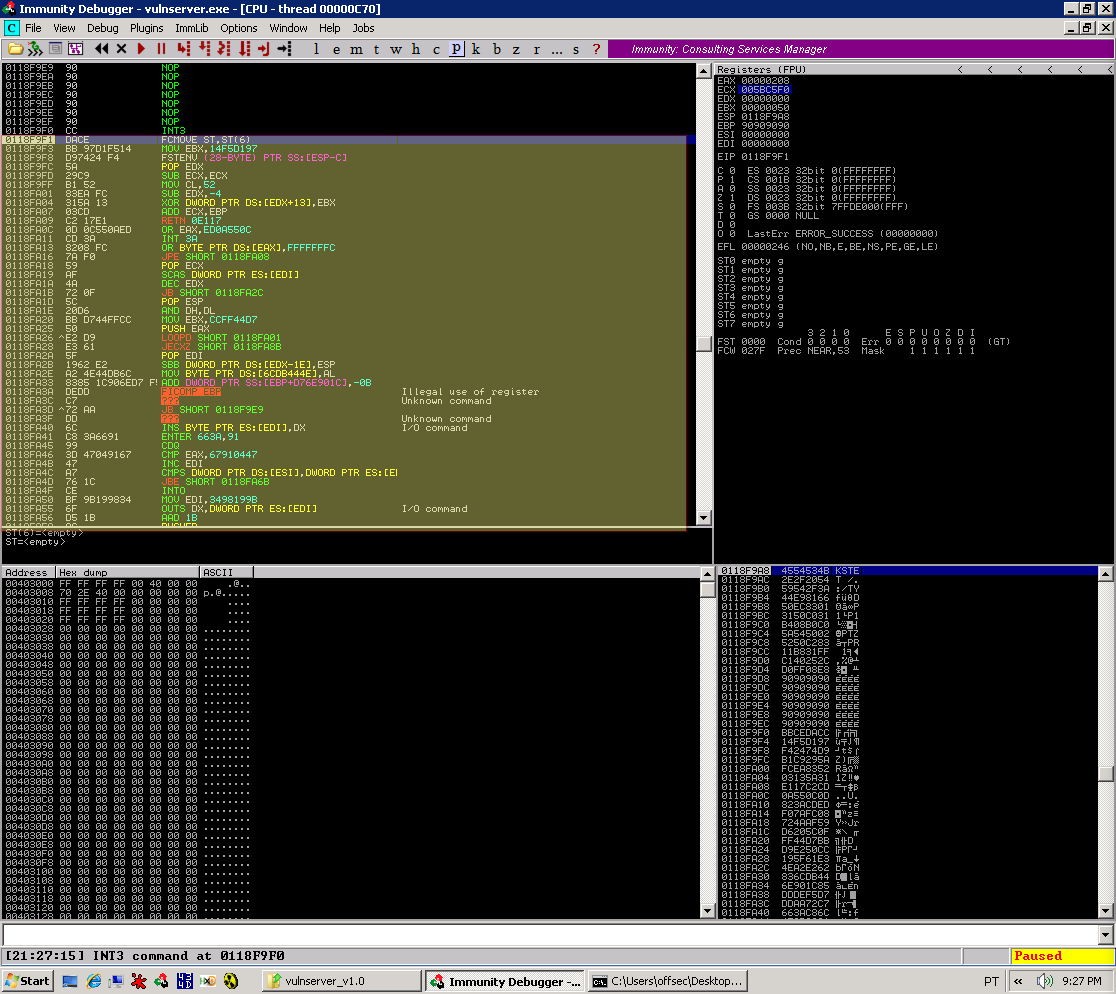Click the Python shell snake icon
This screenshot has width=1116, height=994.
point(35,48)
